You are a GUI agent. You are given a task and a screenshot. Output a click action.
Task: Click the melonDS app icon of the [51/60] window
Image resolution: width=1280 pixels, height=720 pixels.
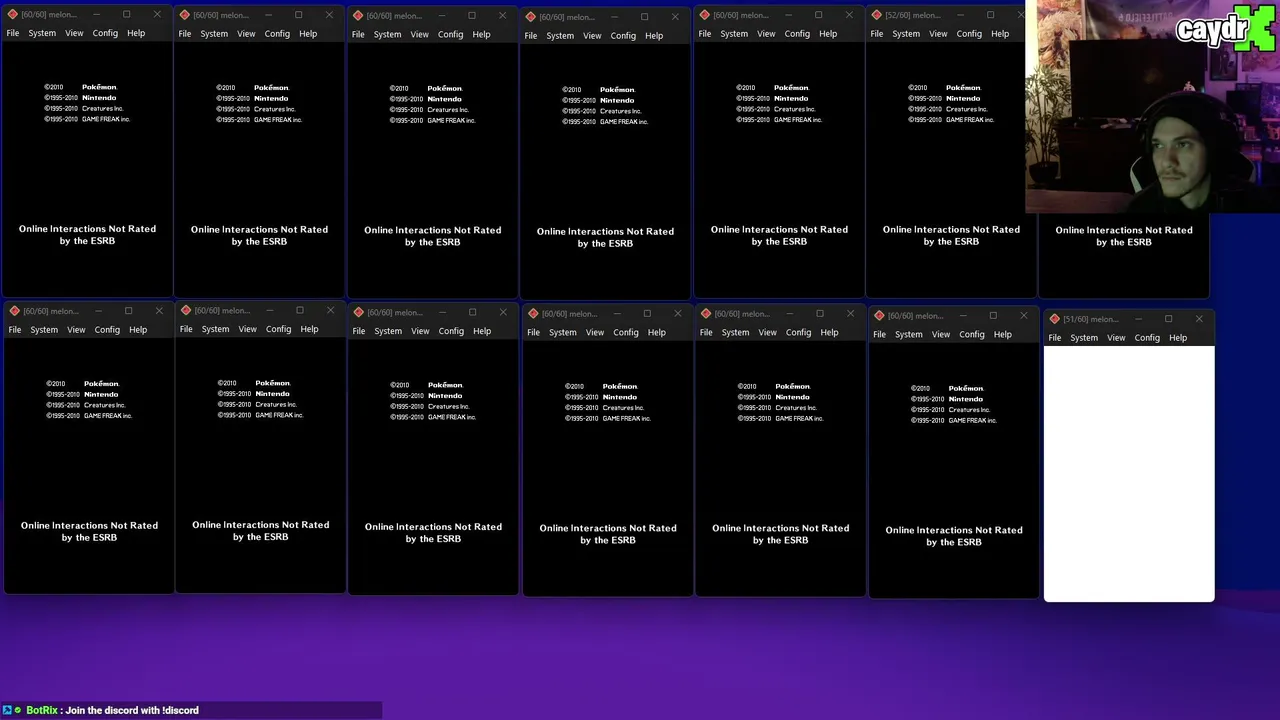point(1054,319)
